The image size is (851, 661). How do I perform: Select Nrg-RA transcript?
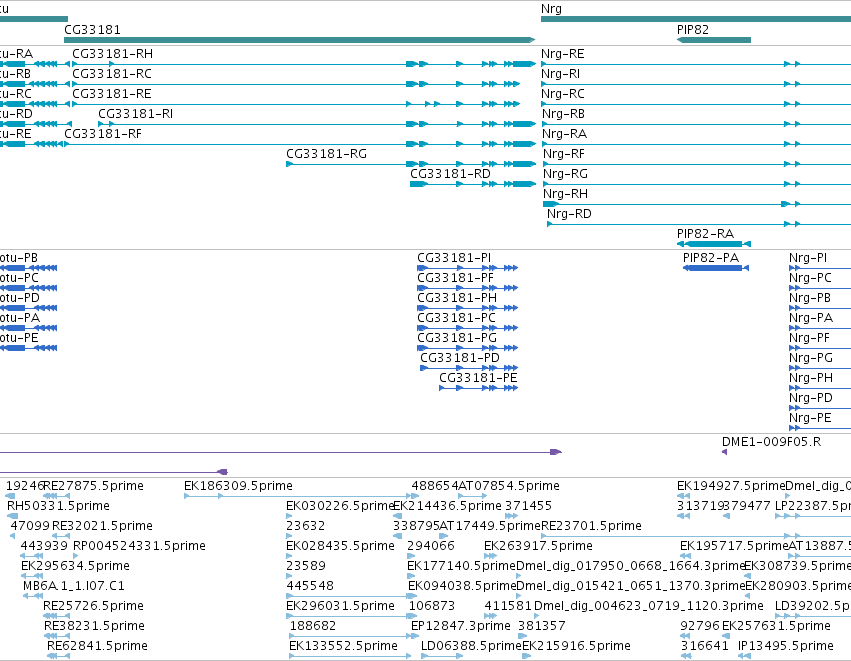coord(696,144)
